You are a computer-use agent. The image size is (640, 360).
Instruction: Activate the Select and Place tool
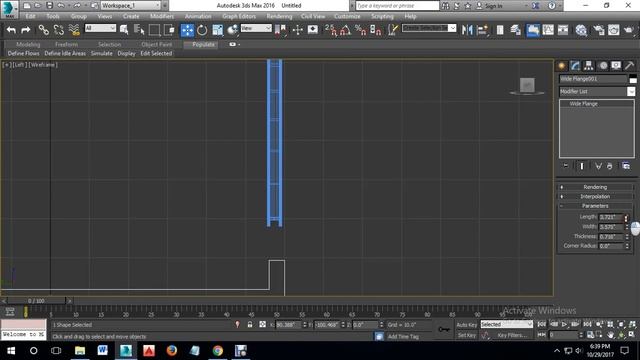point(233,30)
